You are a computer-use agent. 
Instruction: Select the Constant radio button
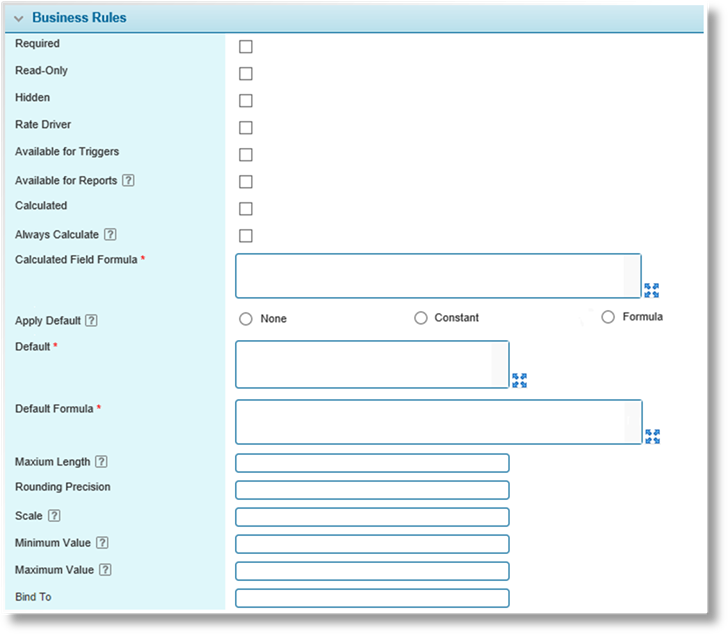pos(421,318)
